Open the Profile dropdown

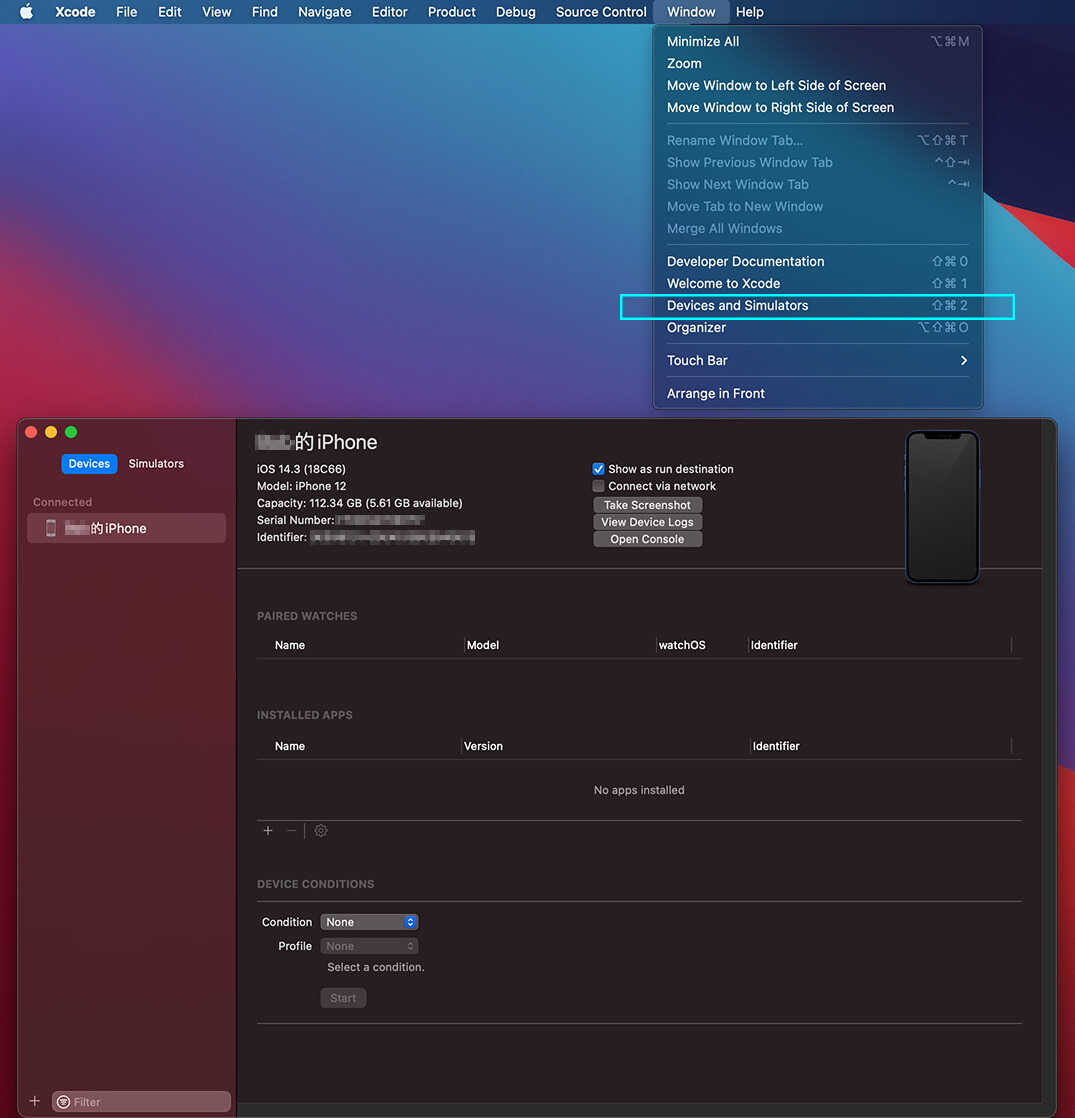pos(369,946)
